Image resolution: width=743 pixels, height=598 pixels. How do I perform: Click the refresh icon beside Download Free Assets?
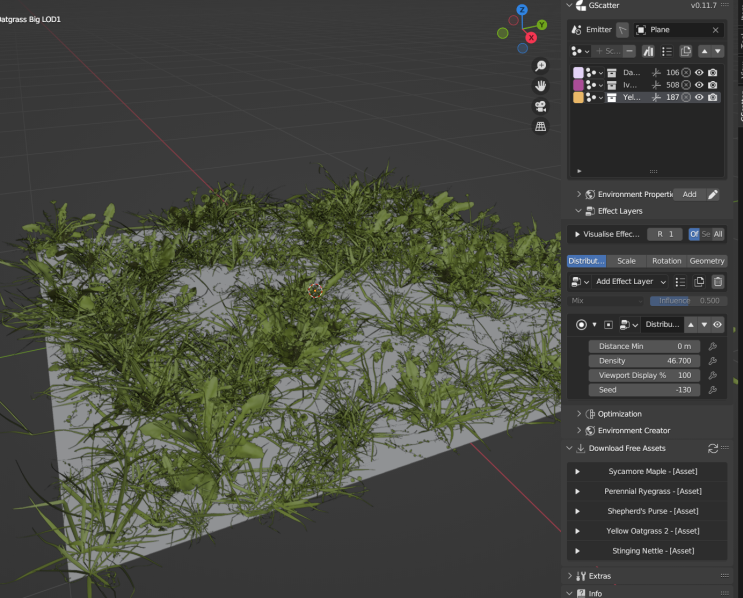point(713,448)
